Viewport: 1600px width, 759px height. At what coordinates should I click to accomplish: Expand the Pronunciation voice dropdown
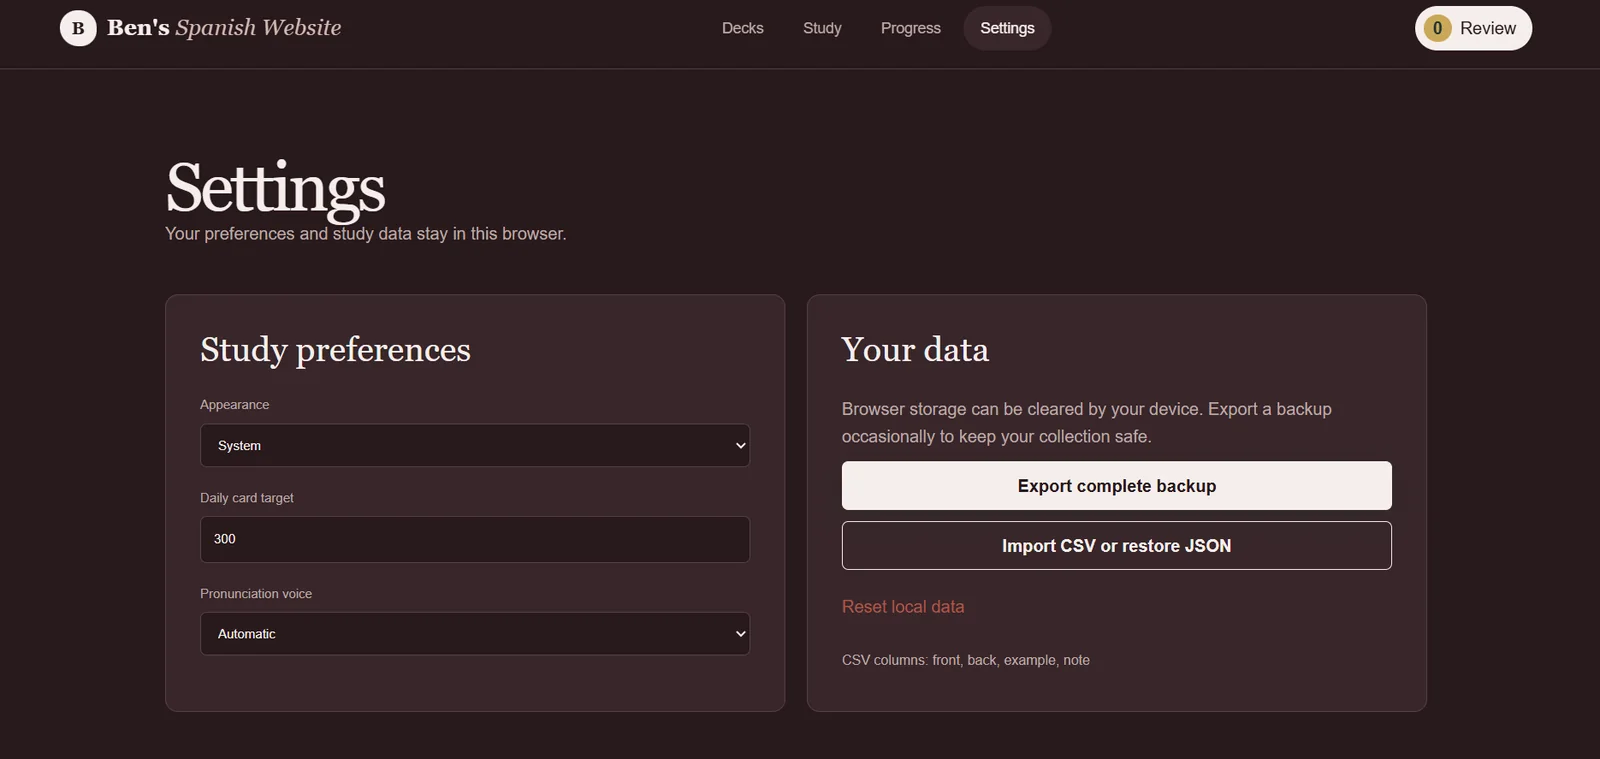(x=475, y=634)
